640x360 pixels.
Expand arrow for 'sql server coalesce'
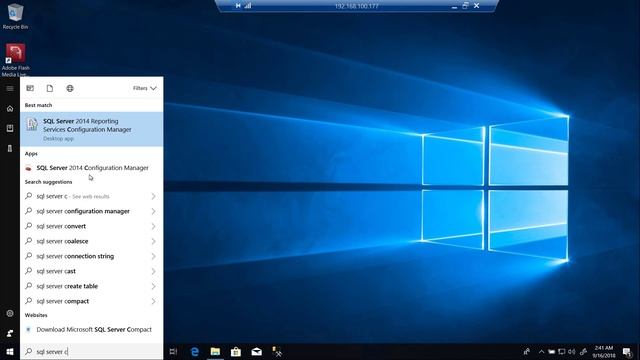click(x=153, y=241)
